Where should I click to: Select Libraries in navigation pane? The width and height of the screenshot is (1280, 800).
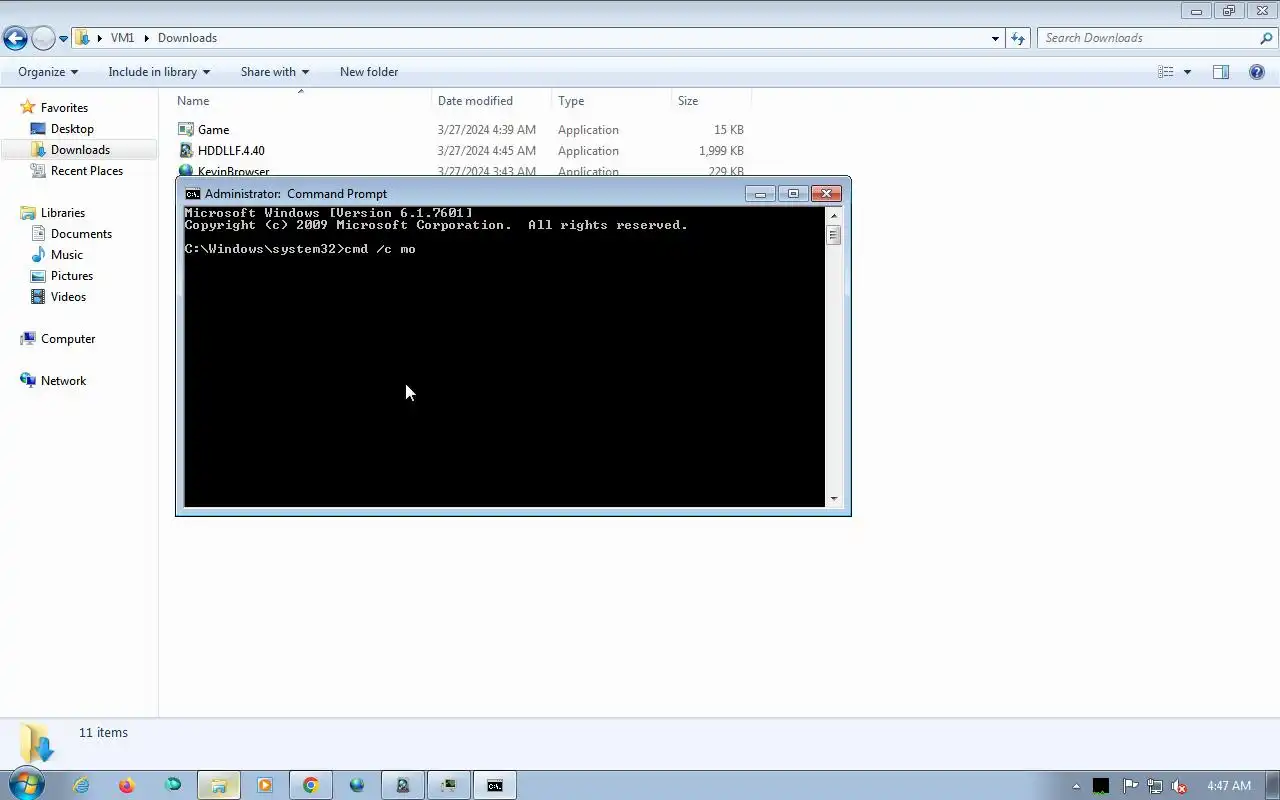[x=63, y=213]
